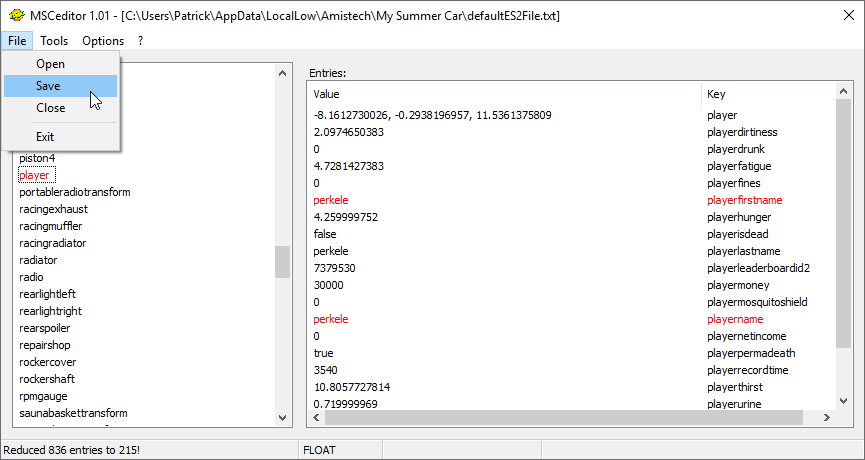
Task: Select rpmgauge in the list
Action: pos(43,397)
